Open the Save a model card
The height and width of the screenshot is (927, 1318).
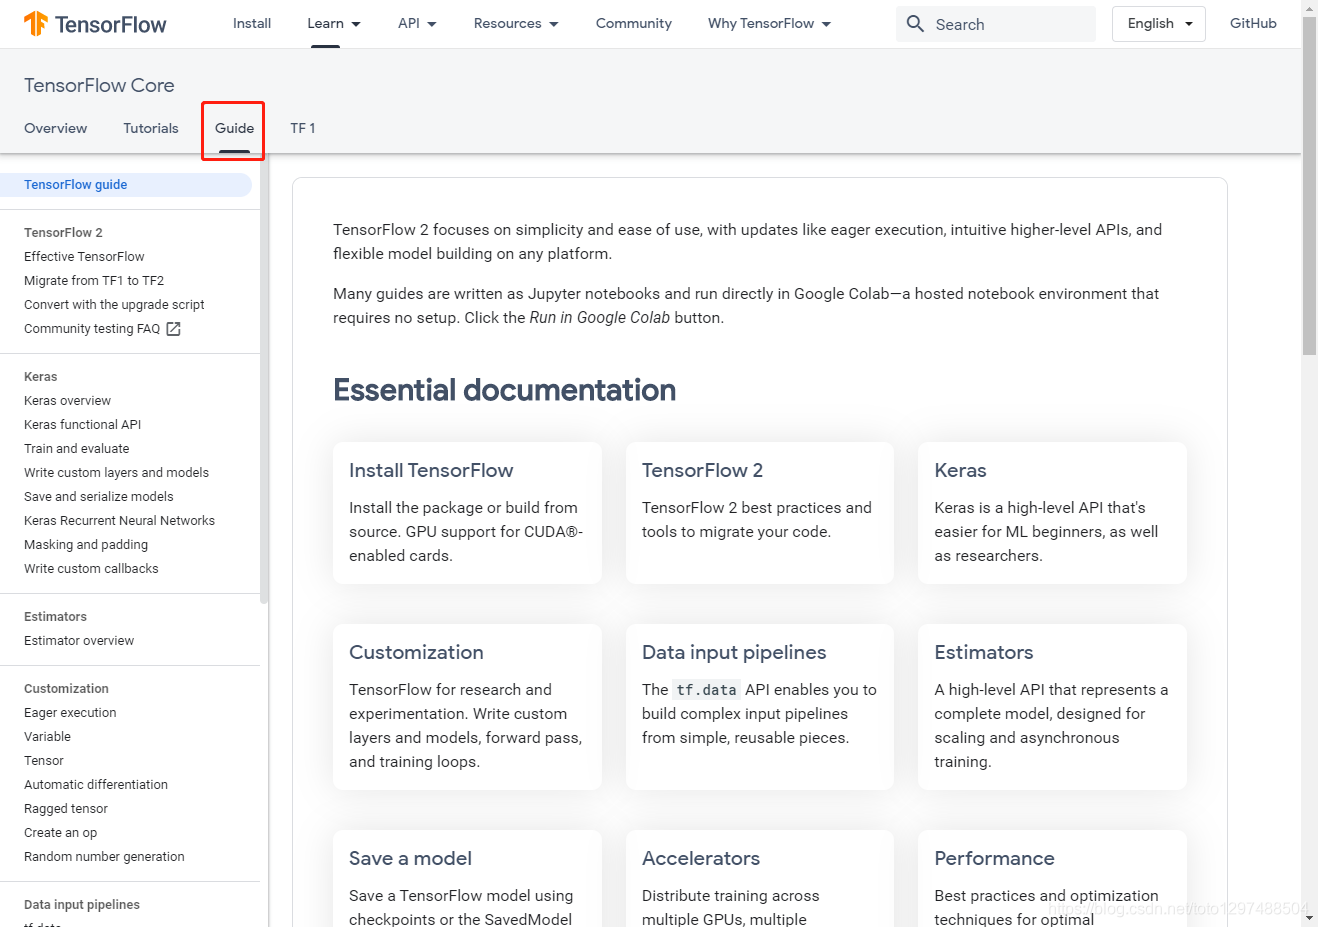click(467, 879)
